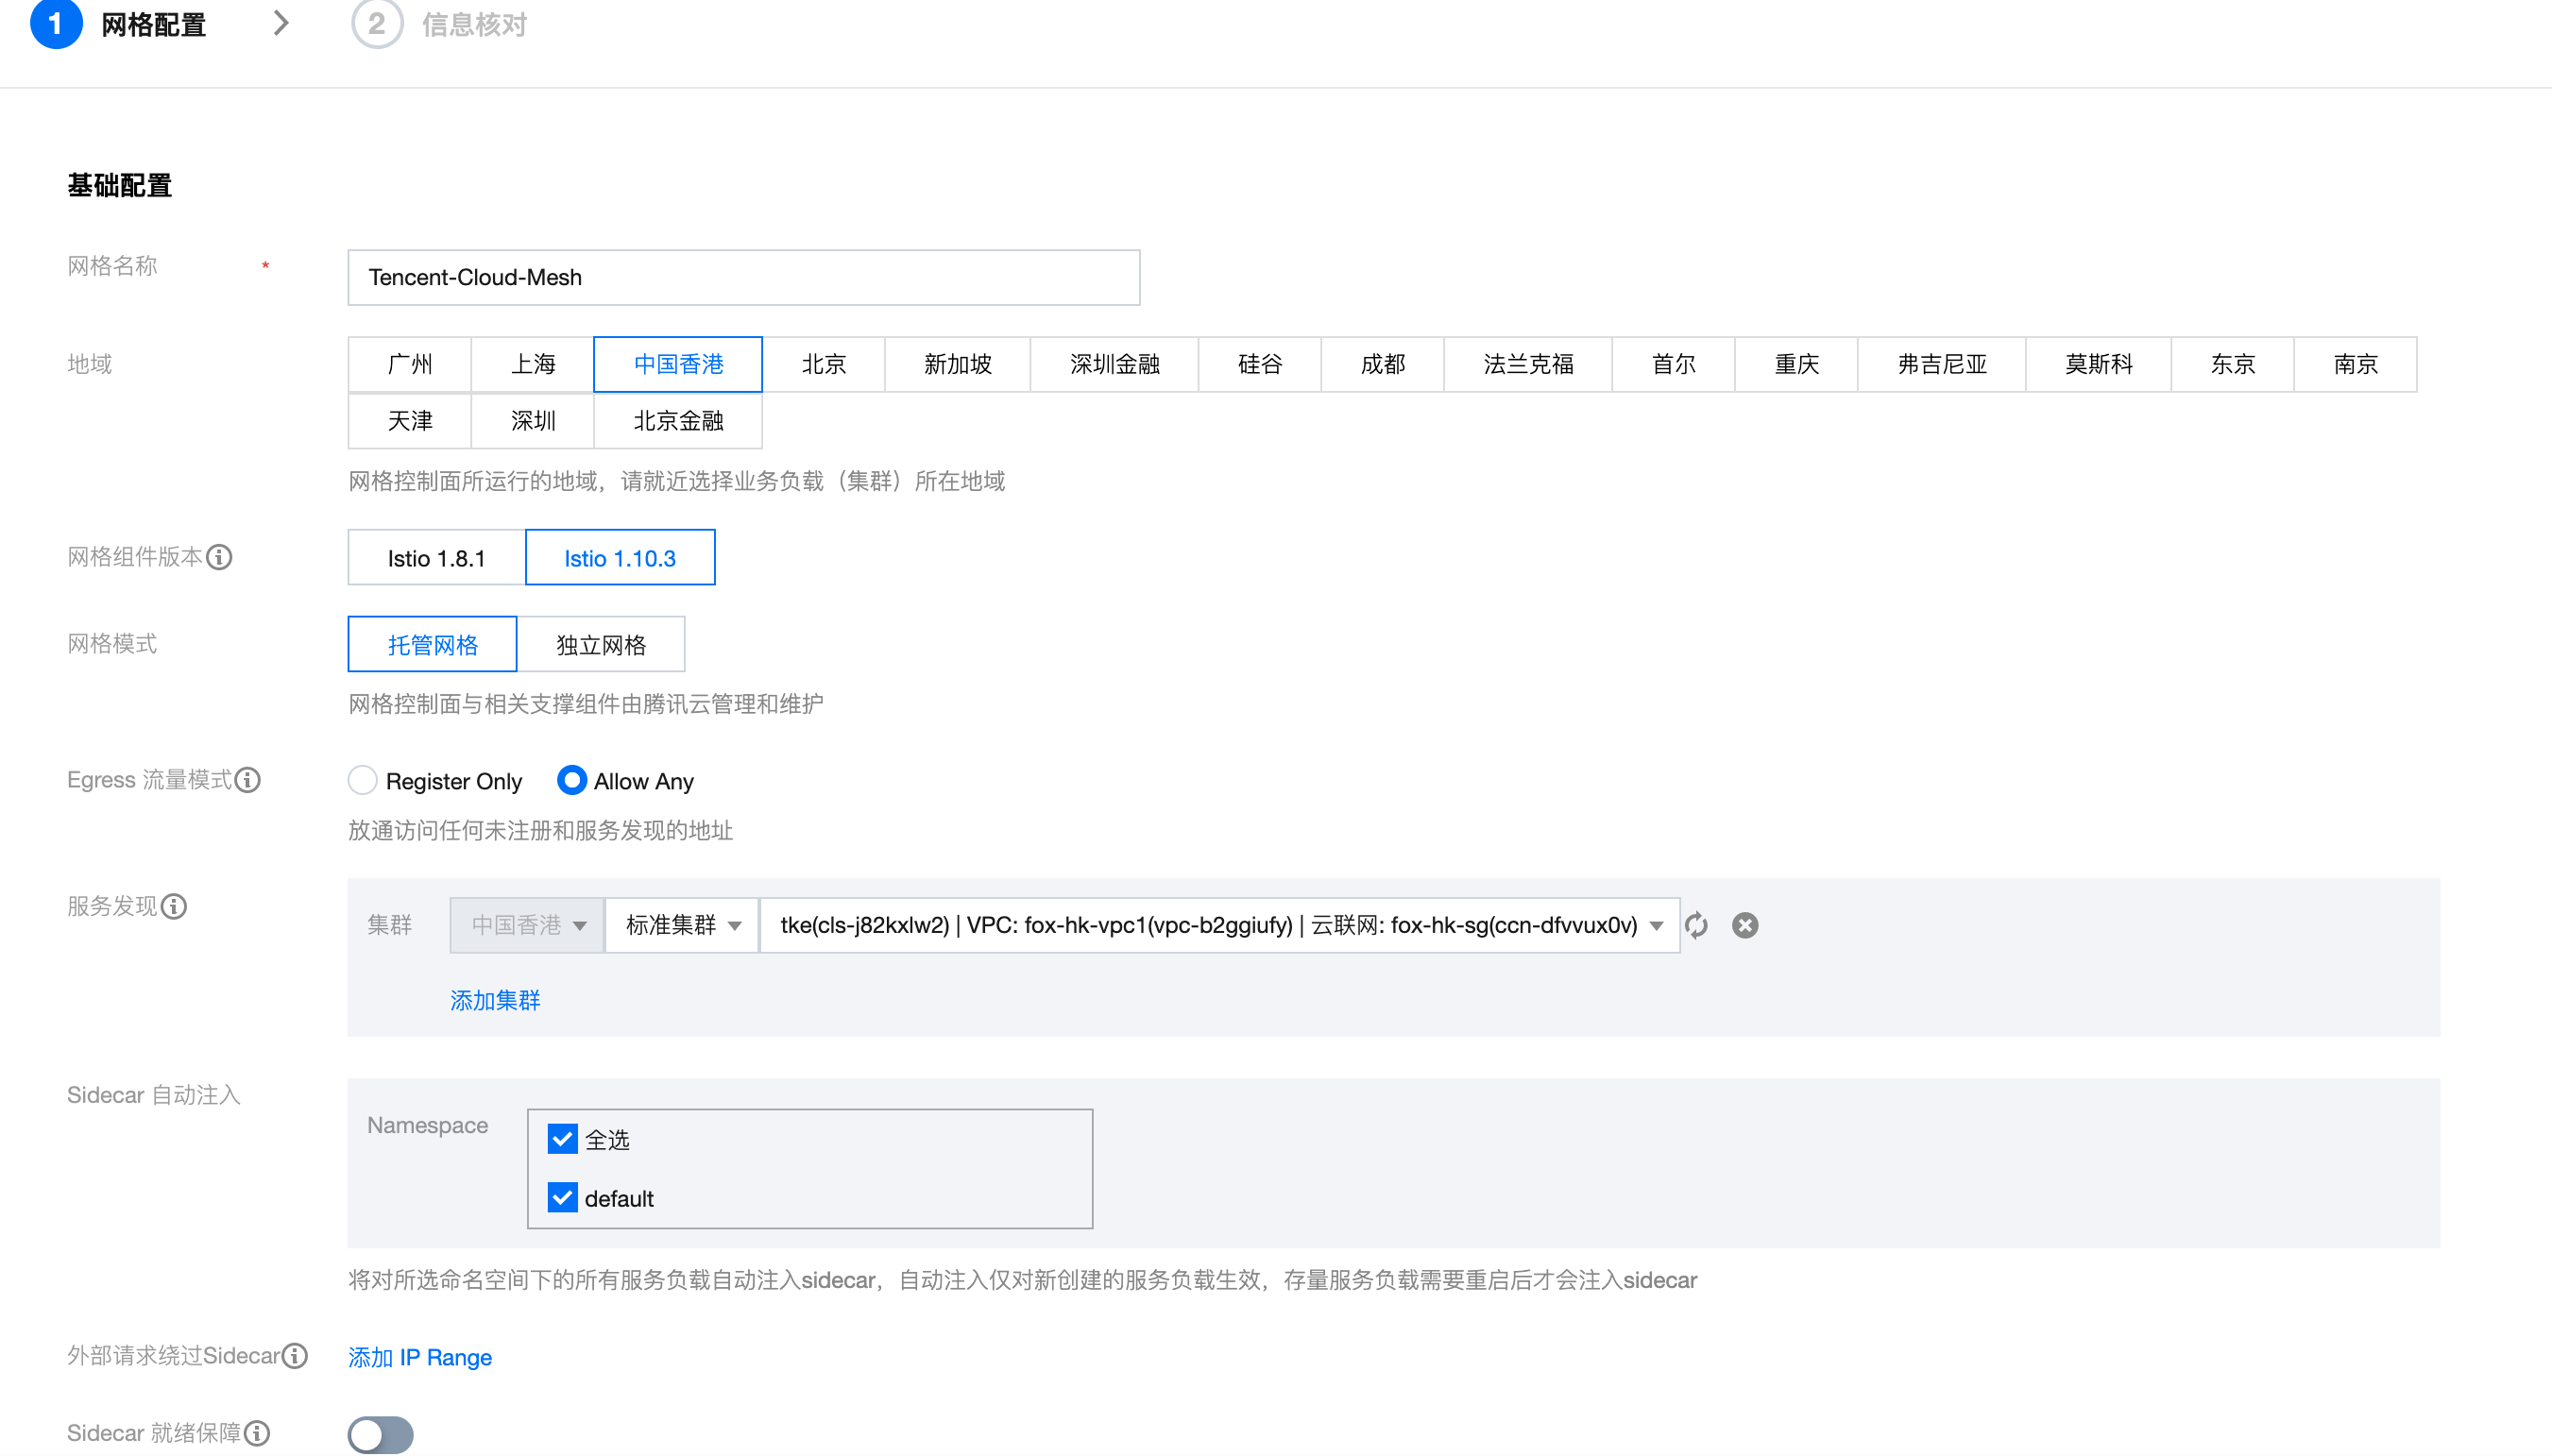2552x1456 pixels.
Task: Click the step 1 circle for 网格配置
Action: coord(56,23)
